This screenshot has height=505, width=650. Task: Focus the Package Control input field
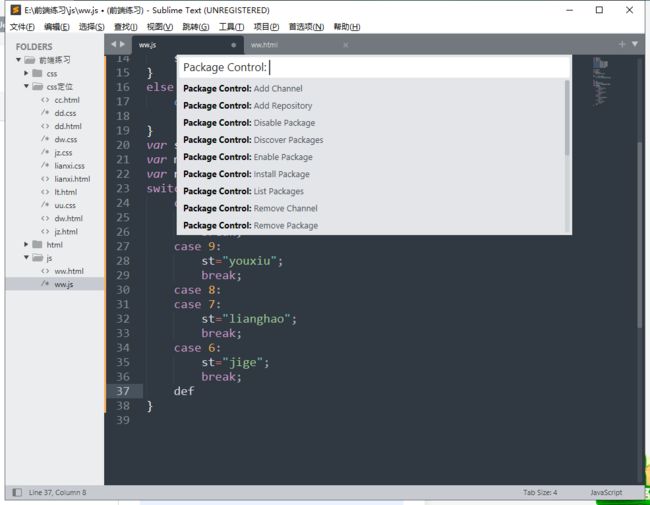[x=374, y=67]
